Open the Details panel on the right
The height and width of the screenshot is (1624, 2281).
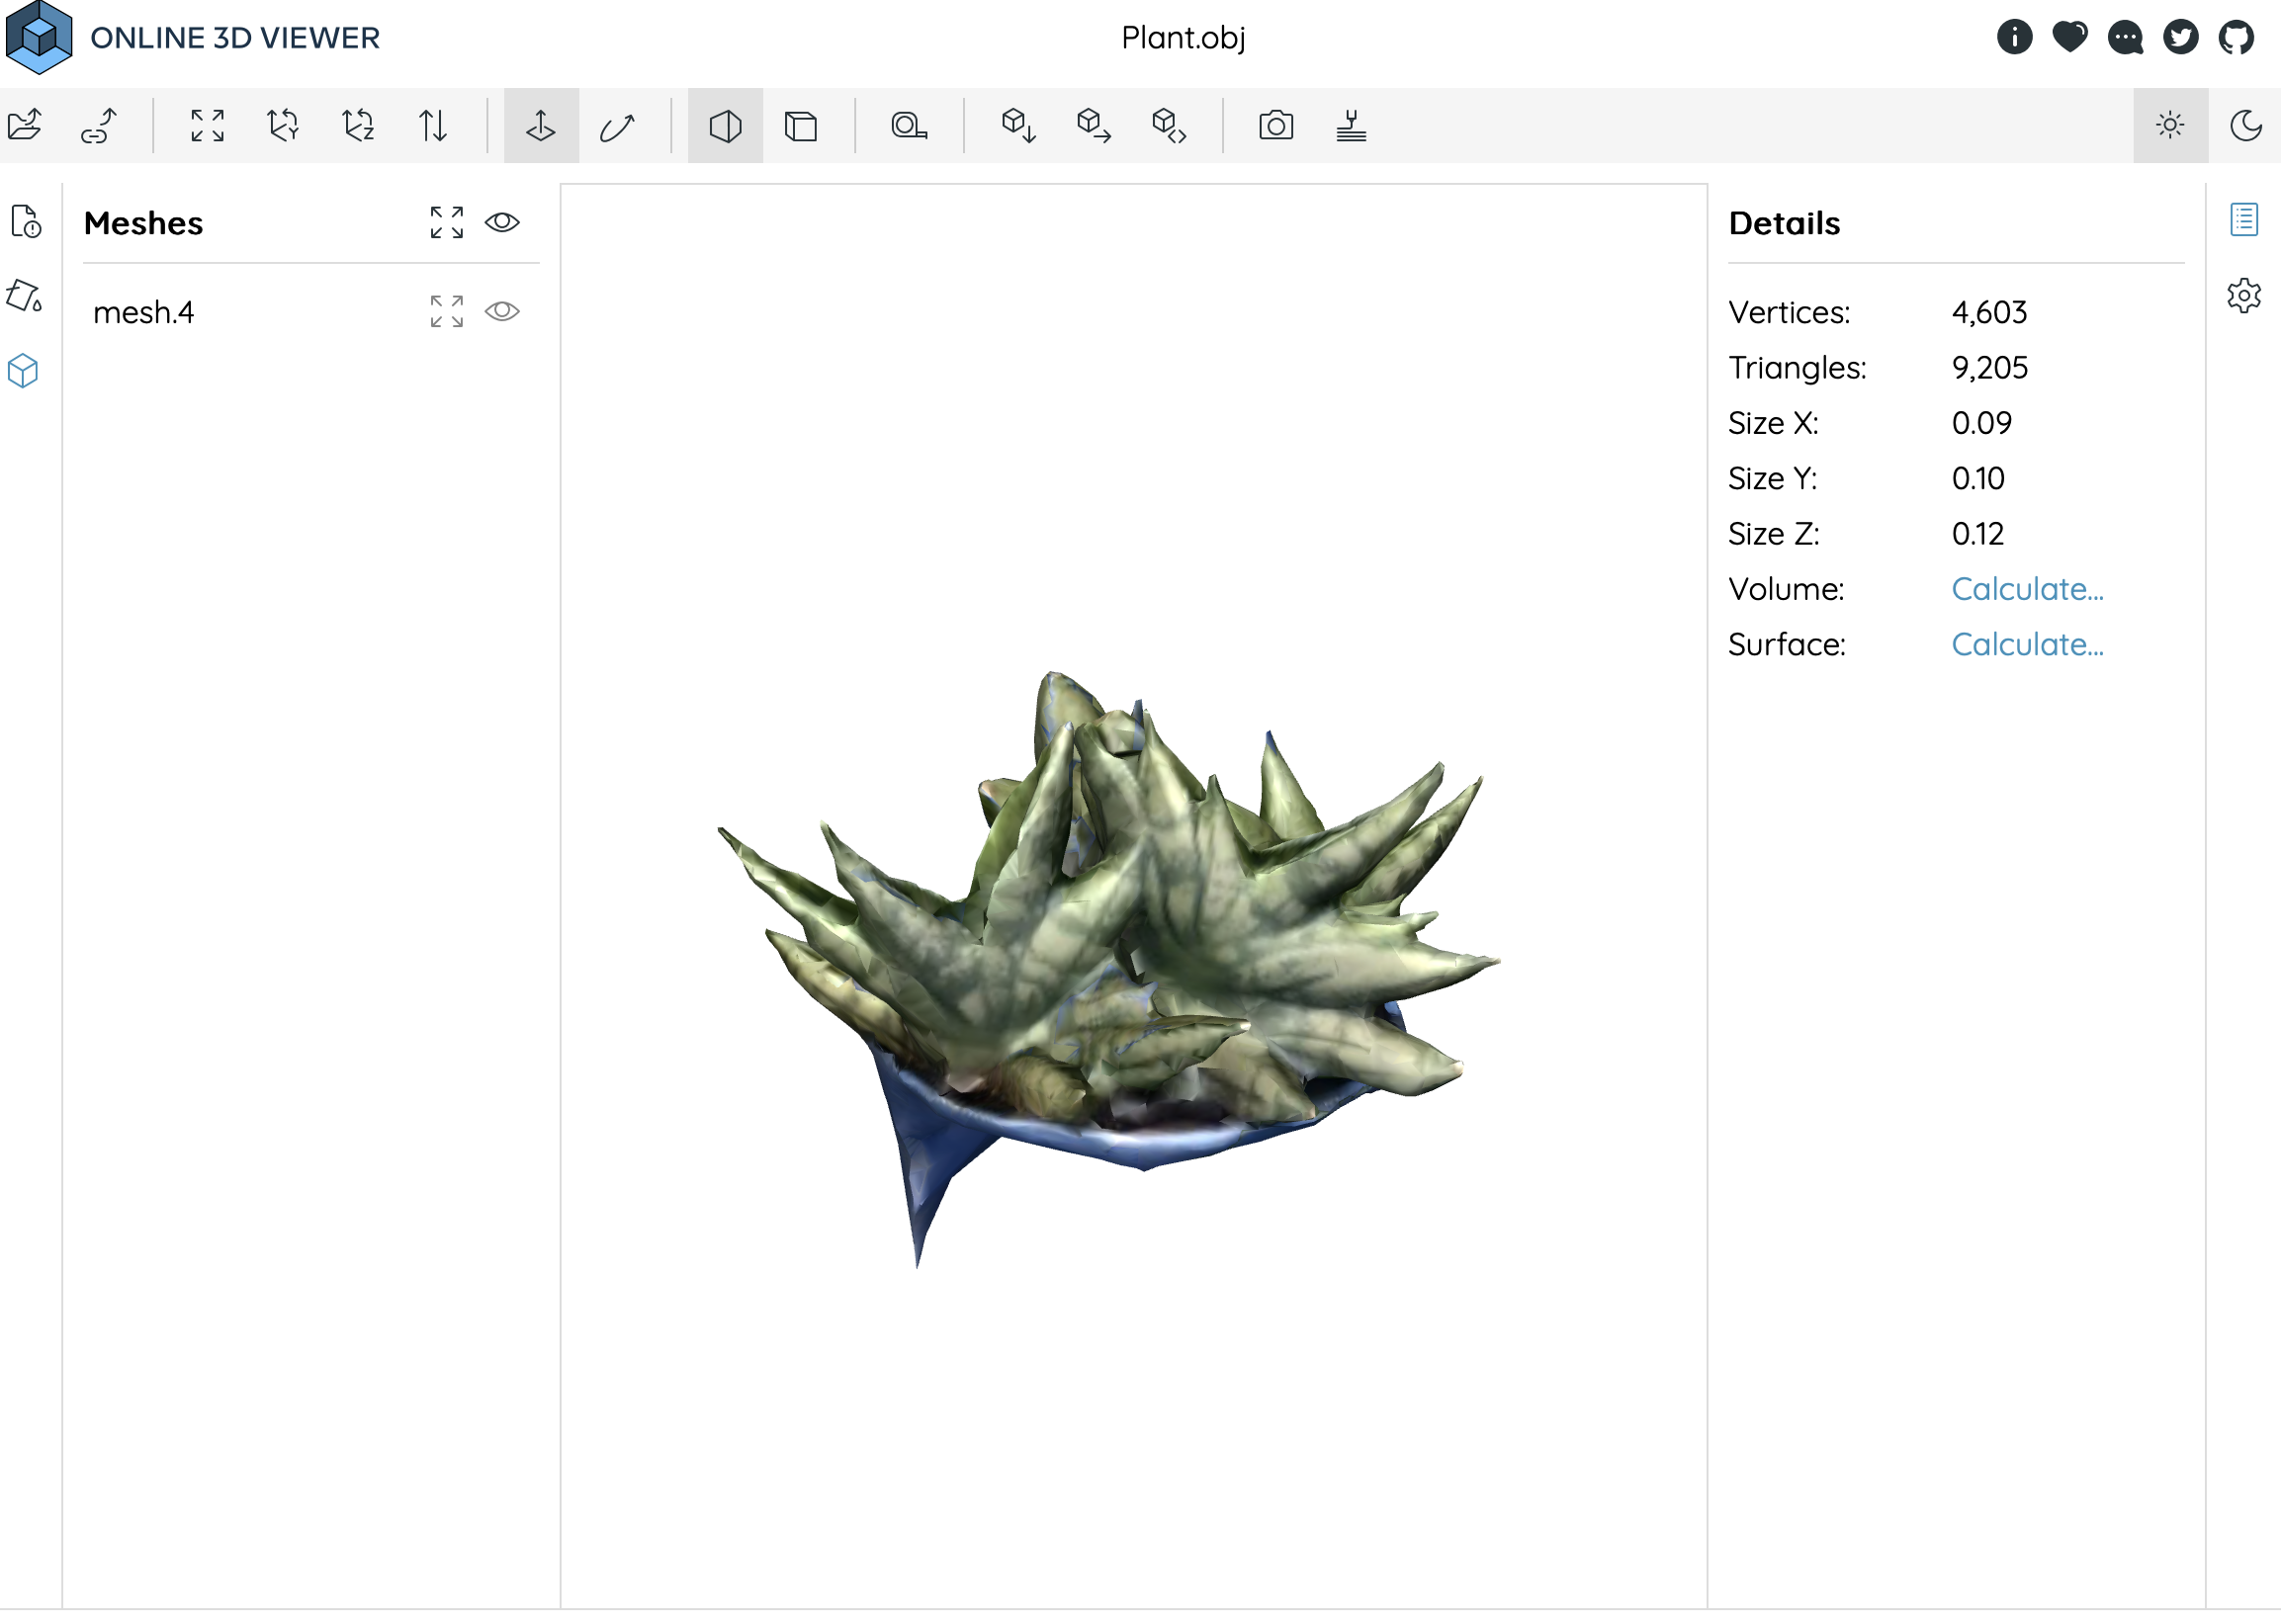tap(2244, 218)
